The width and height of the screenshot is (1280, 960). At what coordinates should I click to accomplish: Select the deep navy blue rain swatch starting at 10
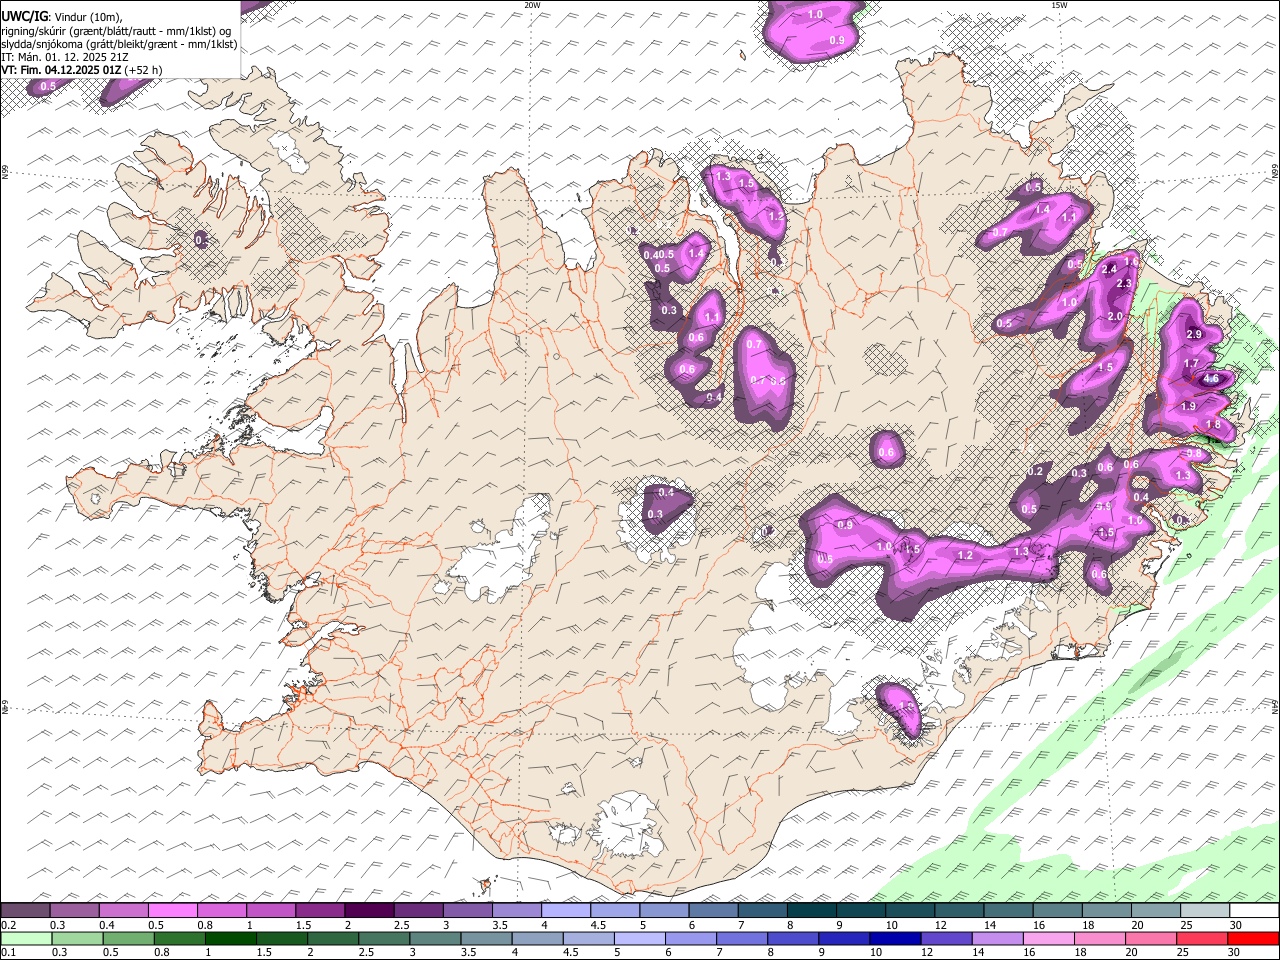click(x=895, y=938)
